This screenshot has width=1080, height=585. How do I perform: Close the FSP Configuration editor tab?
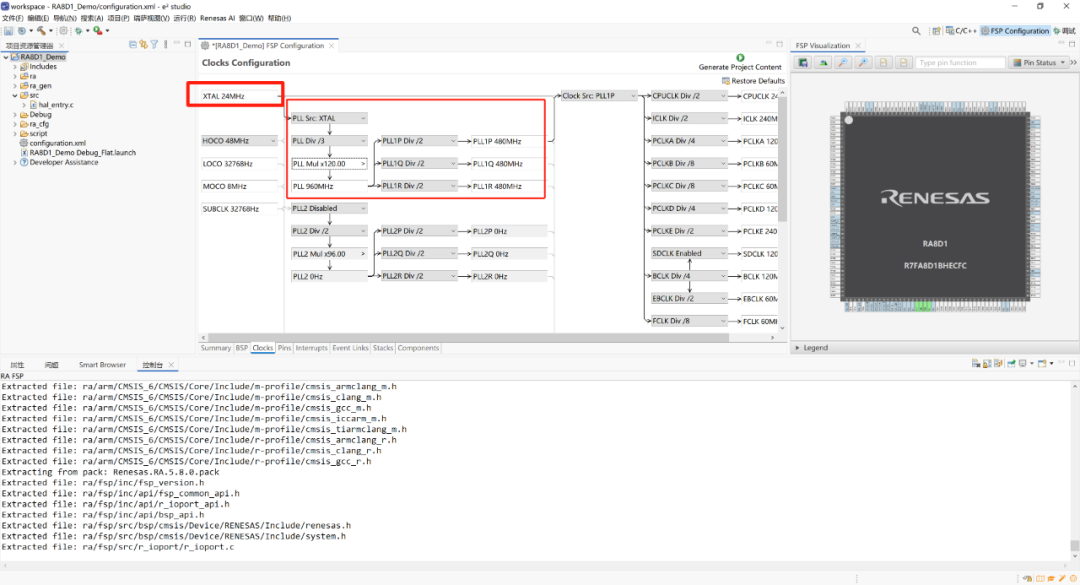[331, 45]
